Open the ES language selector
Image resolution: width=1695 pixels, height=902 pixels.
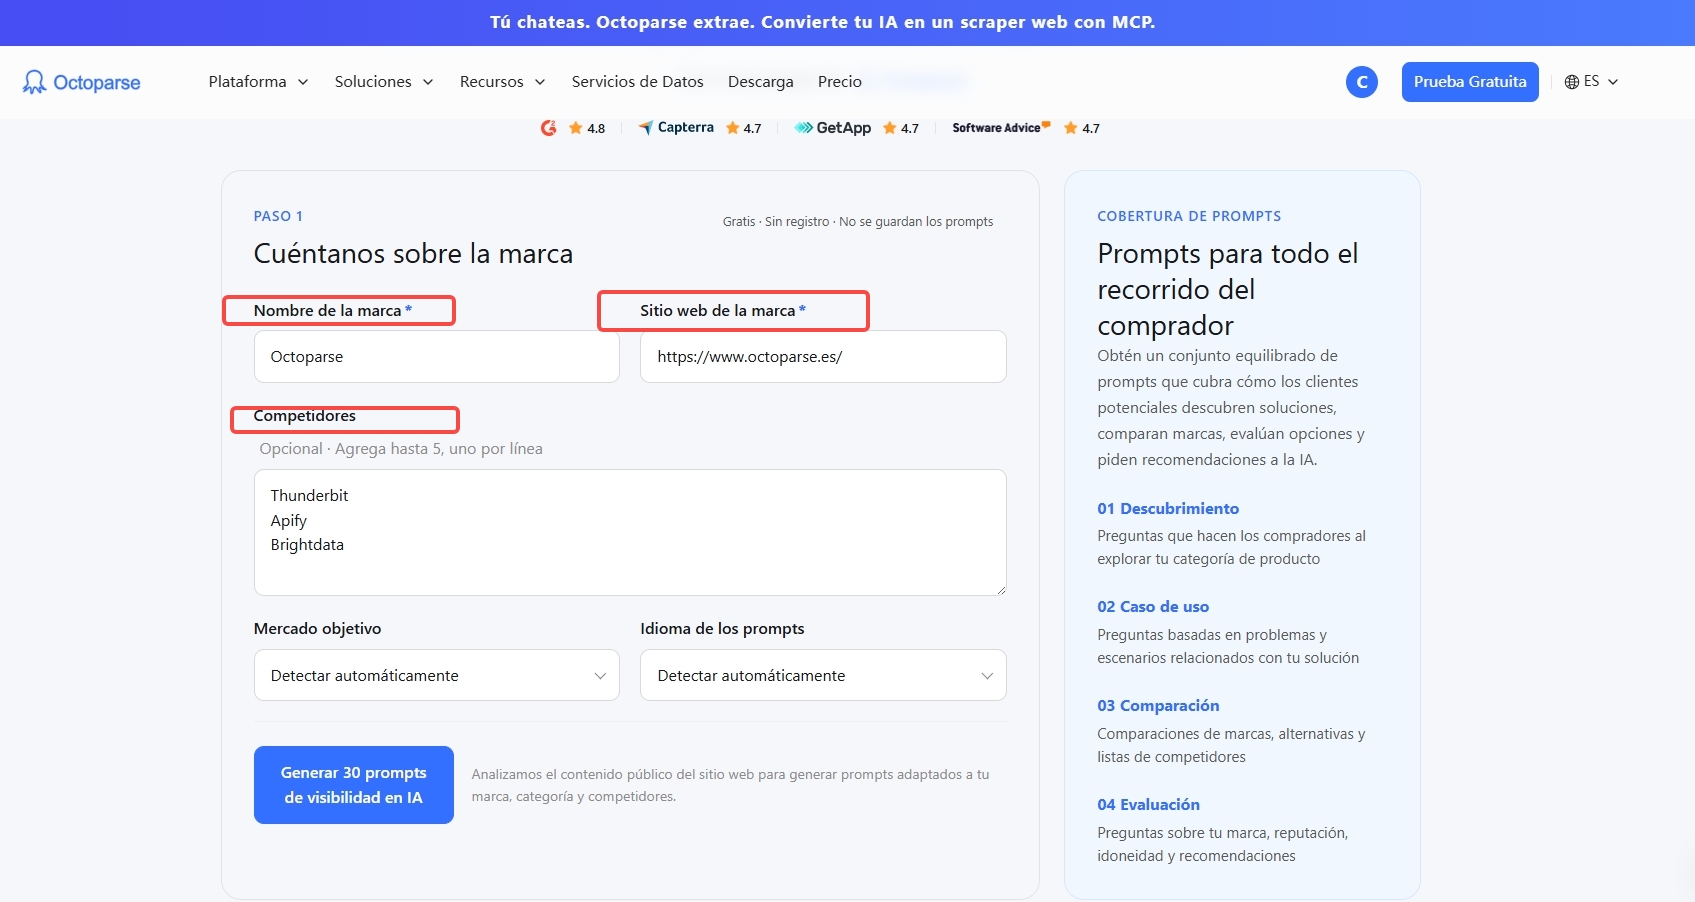1592,82
